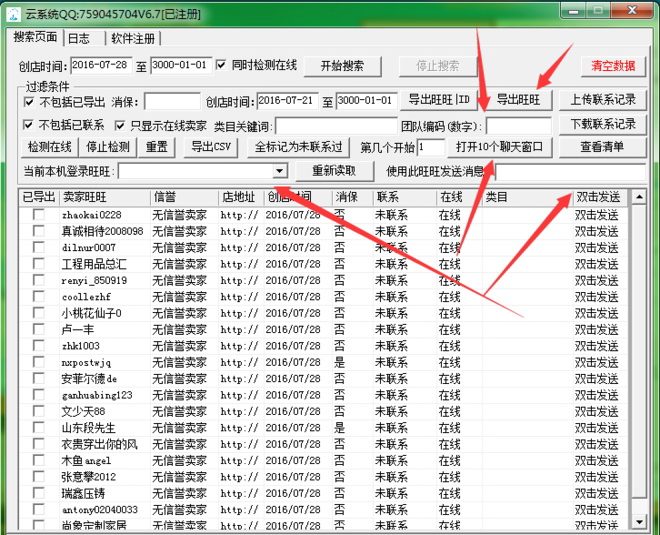
Task: Click the 双击发送 column header
Action: pyautogui.click(x=600, y=197)
